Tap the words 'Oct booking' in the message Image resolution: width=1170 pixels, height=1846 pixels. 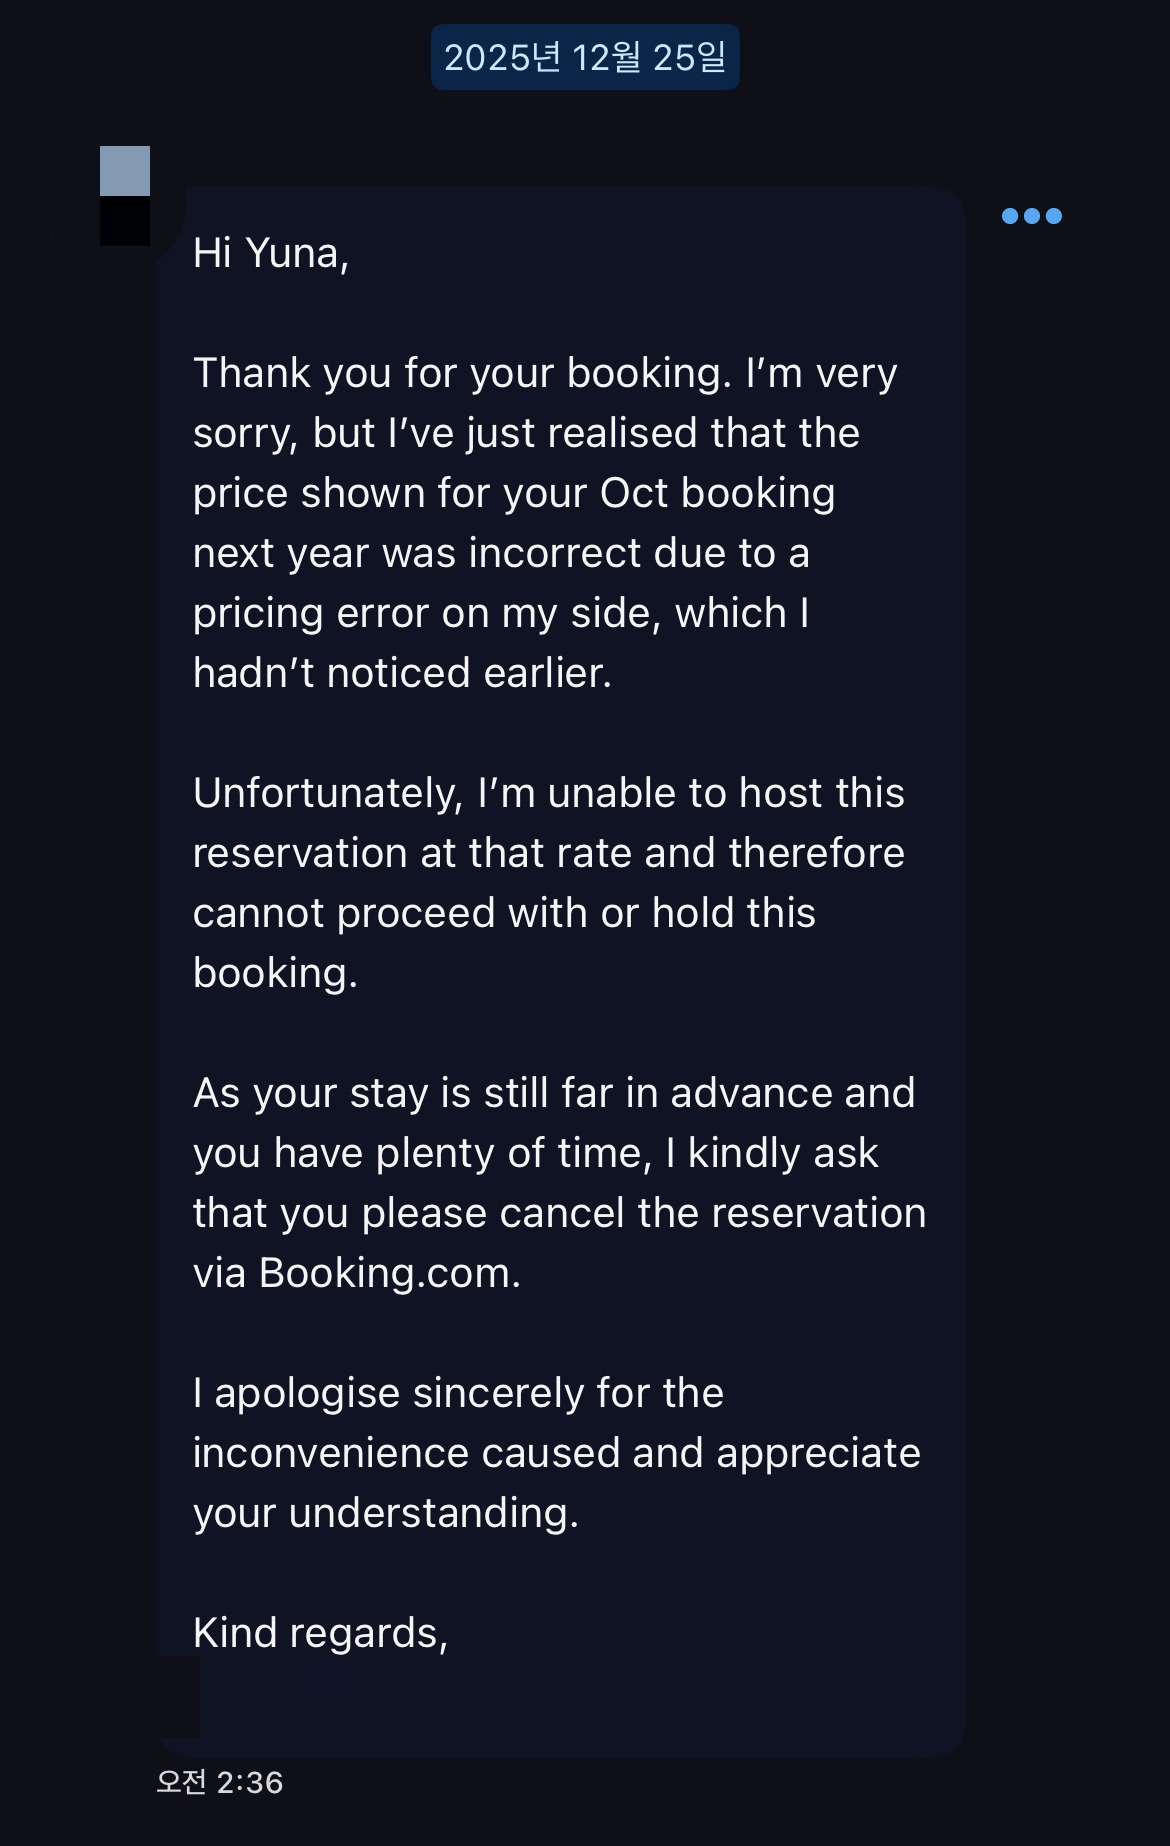coord(717,493)
